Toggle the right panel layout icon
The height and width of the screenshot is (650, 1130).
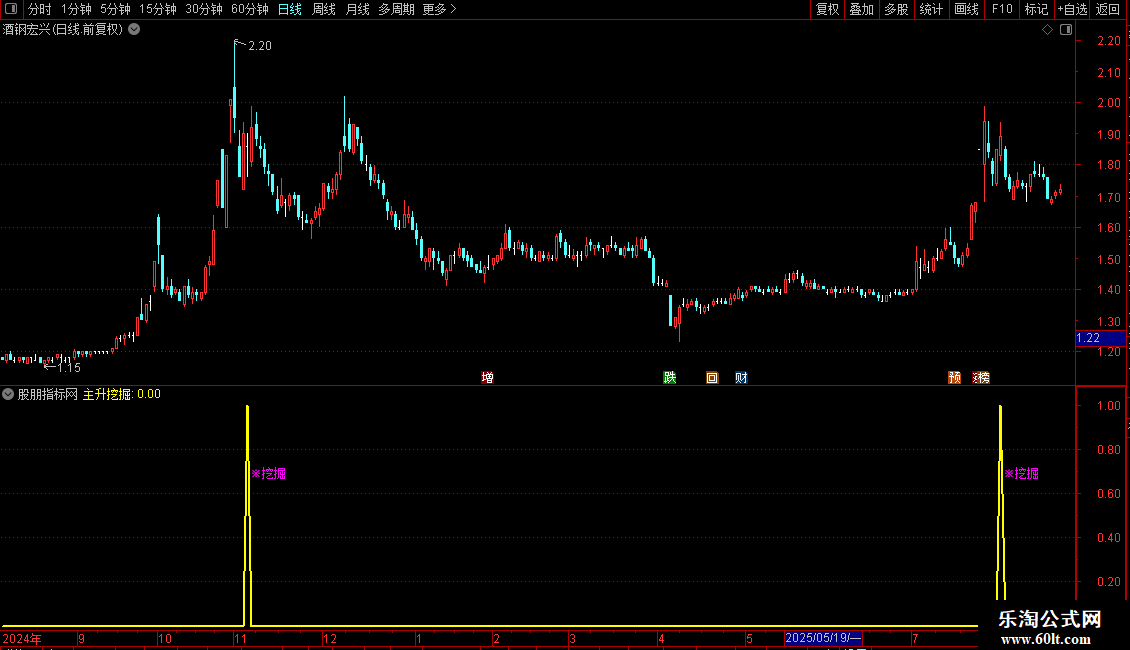click(x=1066, y=30)
